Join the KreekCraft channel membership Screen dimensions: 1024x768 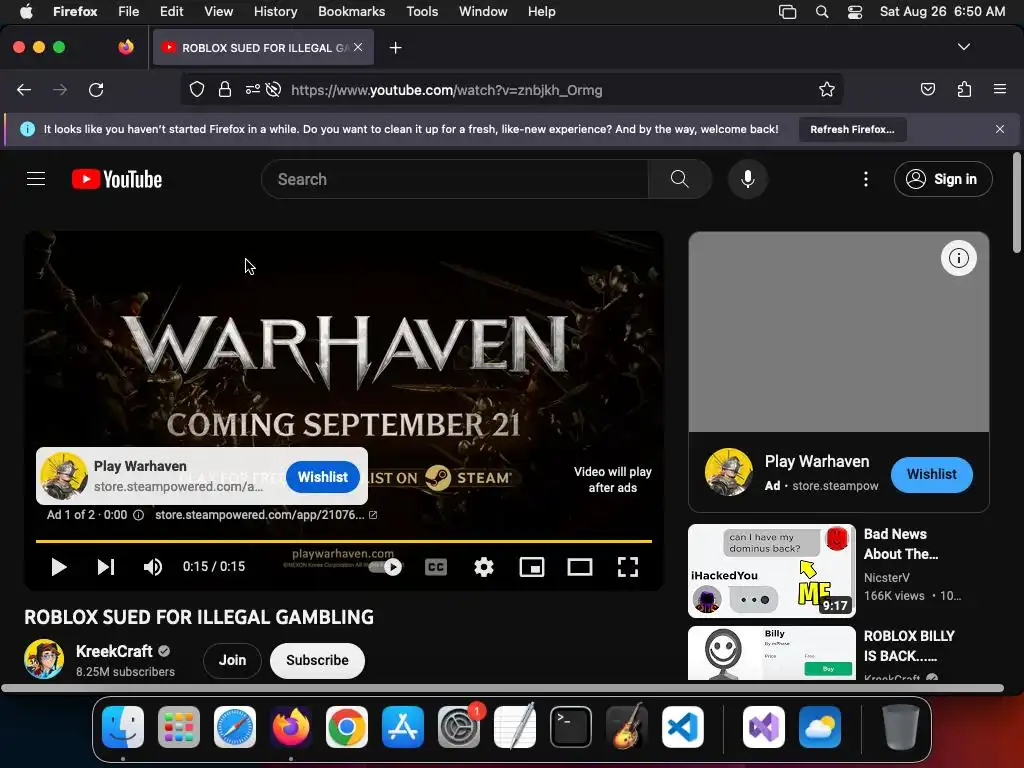232,660
